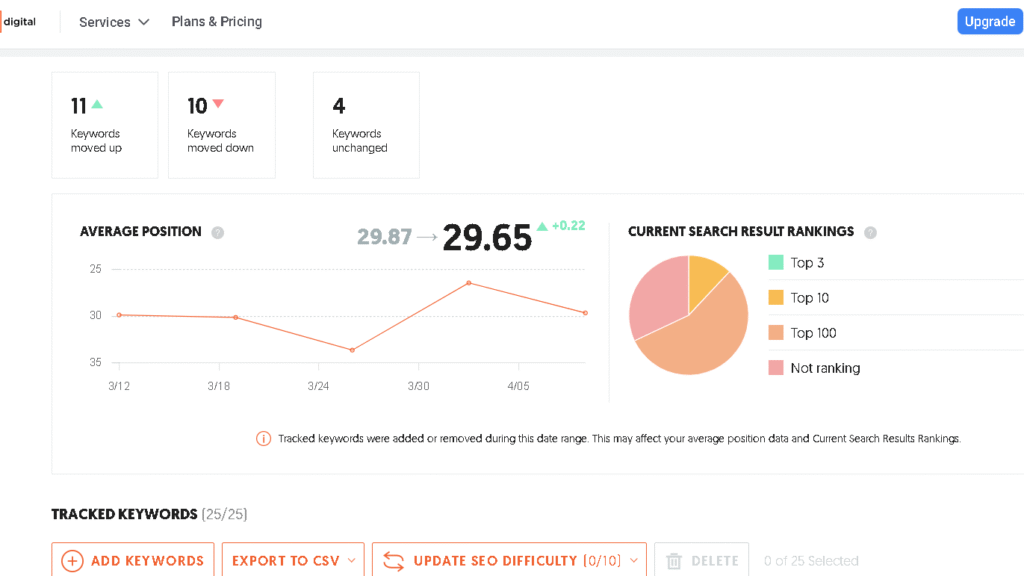Click the Upgrade button
This screenshot has height=576, width=1024.
click(x=989, y=21)
